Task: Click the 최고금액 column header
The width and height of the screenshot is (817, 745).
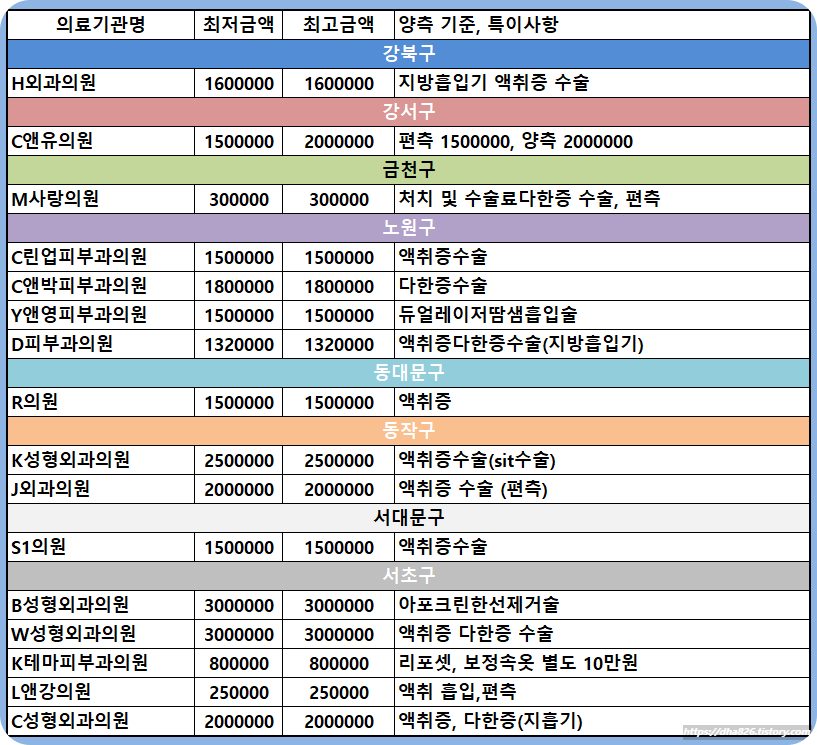Action: click(x=339, y=24)
